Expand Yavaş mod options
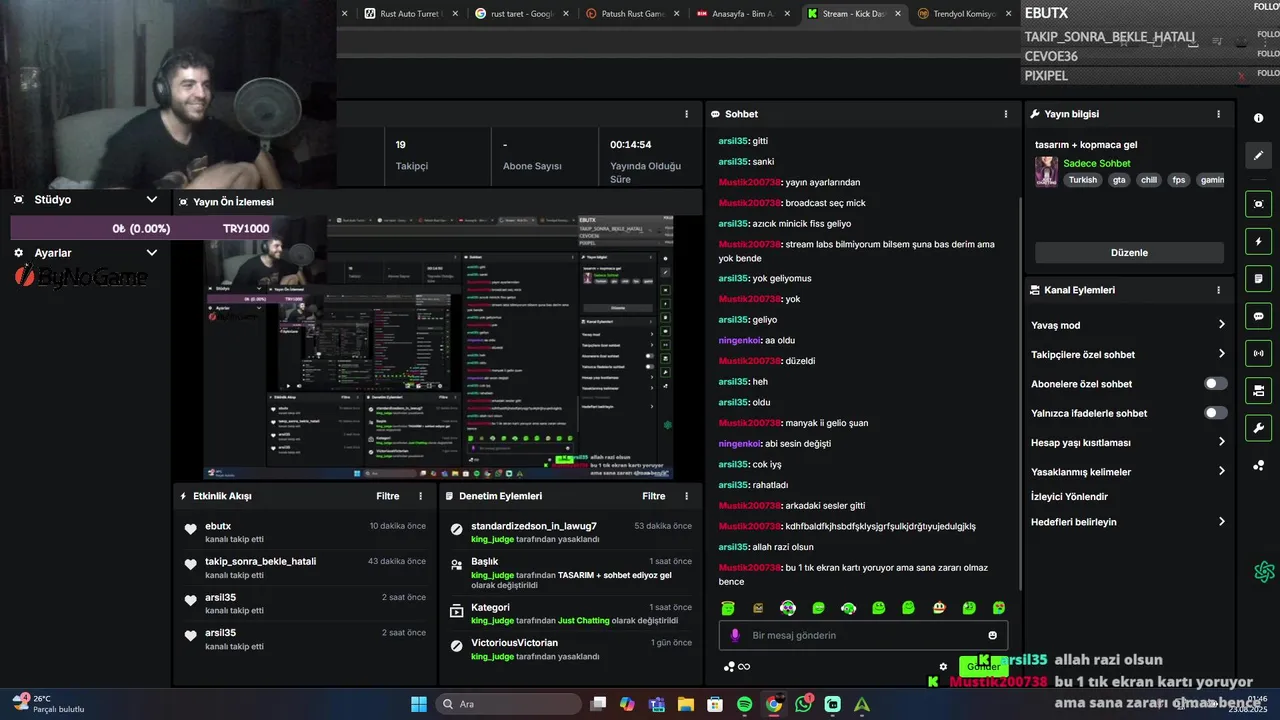1280x720 pixels. click(x=1221, y=325)
